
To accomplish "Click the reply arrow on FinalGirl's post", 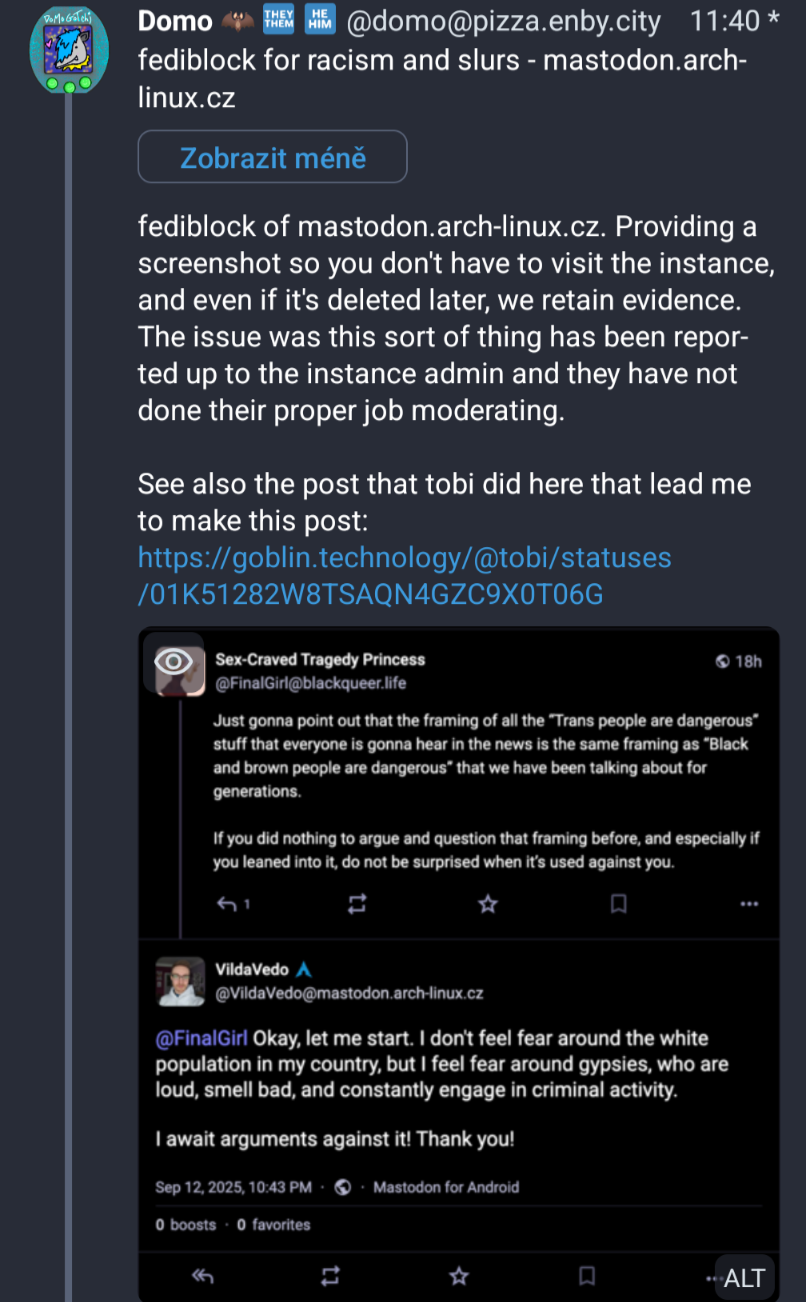I will pyautogui.click(x=228, y=904).
